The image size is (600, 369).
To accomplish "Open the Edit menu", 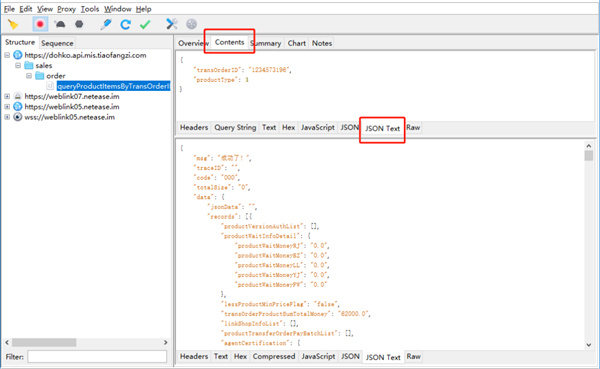I will [x=26, y=9].
